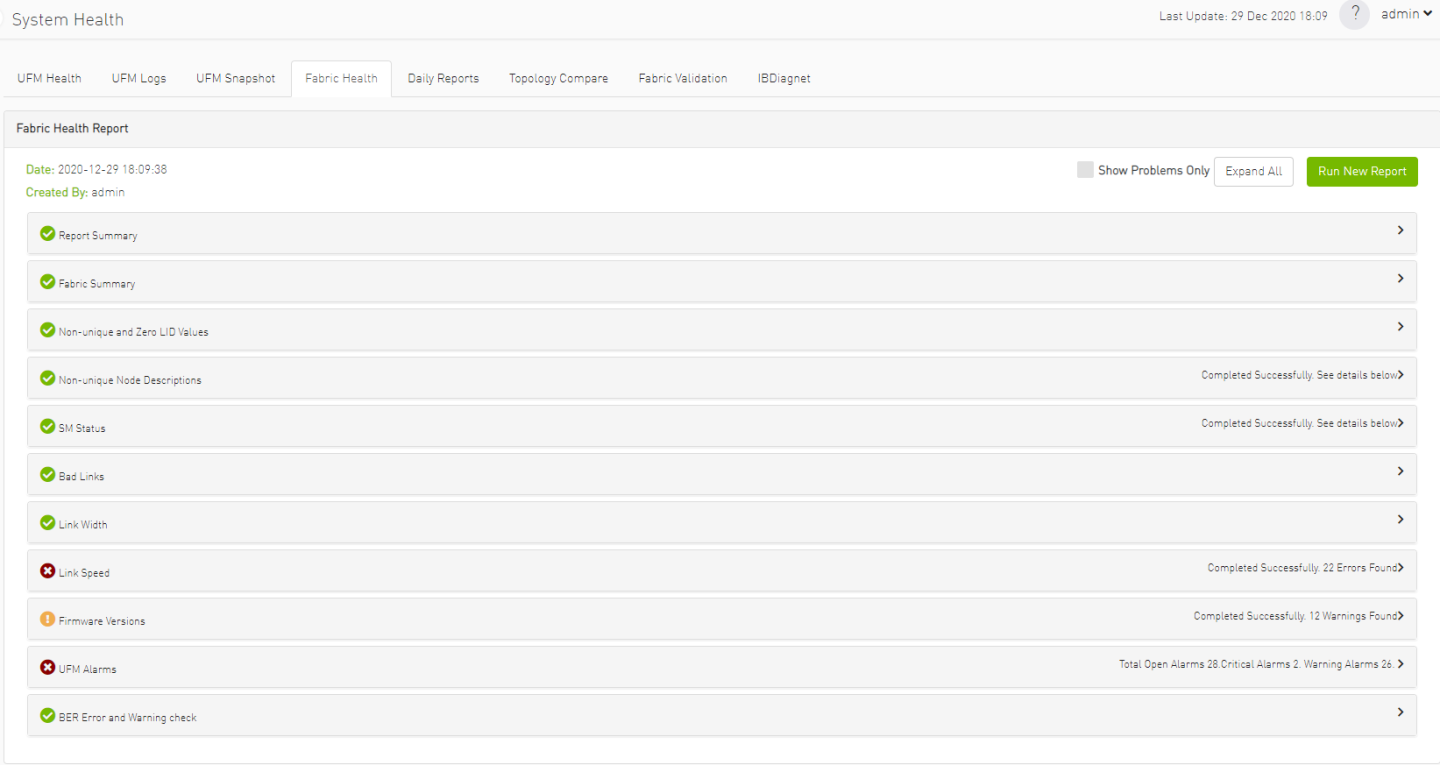This screenshot has height=765, width=1440.
Task: Select the Daily Reports tab
Action: pyautogui.click(x=443, y=78)
